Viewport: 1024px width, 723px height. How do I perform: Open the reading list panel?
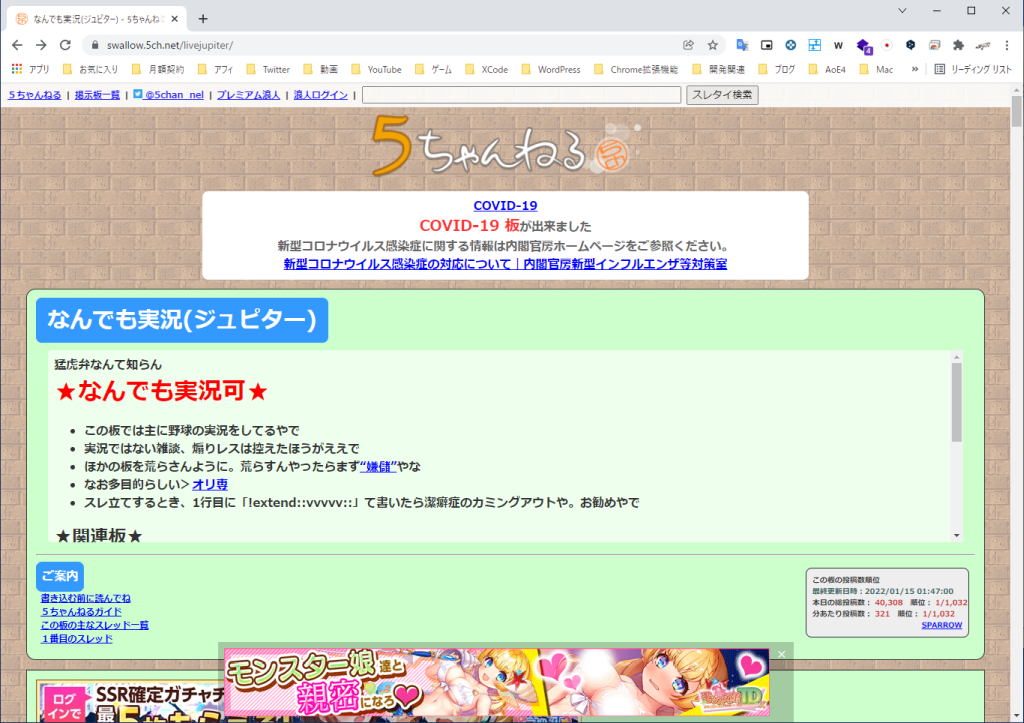(x=973, y=69)
